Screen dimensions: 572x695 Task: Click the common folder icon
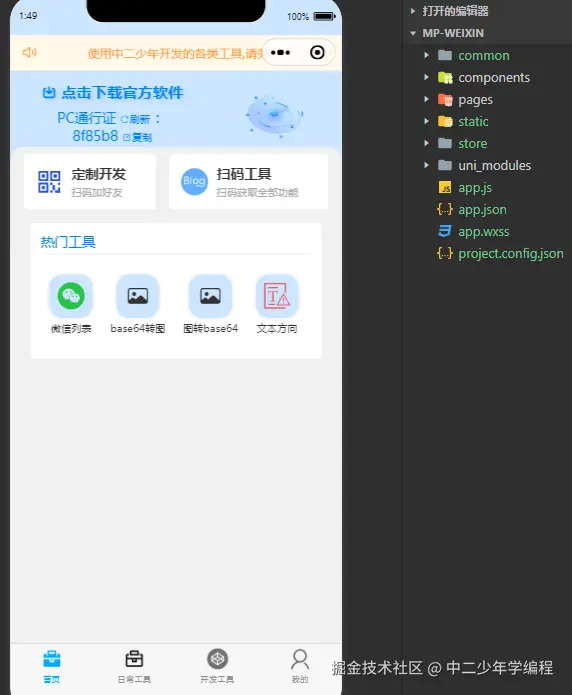445,55
